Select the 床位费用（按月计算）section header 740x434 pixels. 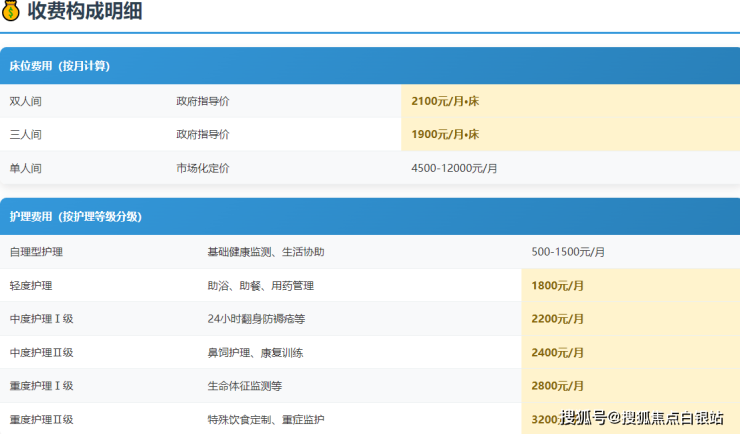pos(60,66)
